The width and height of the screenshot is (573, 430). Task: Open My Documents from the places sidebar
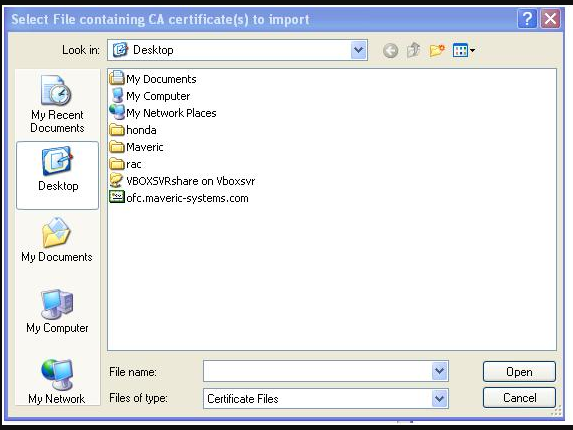[x=57, y=240]
